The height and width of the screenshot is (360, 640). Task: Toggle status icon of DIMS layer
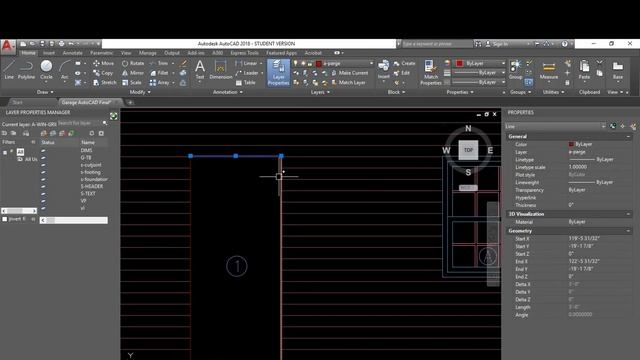(43, 151)
